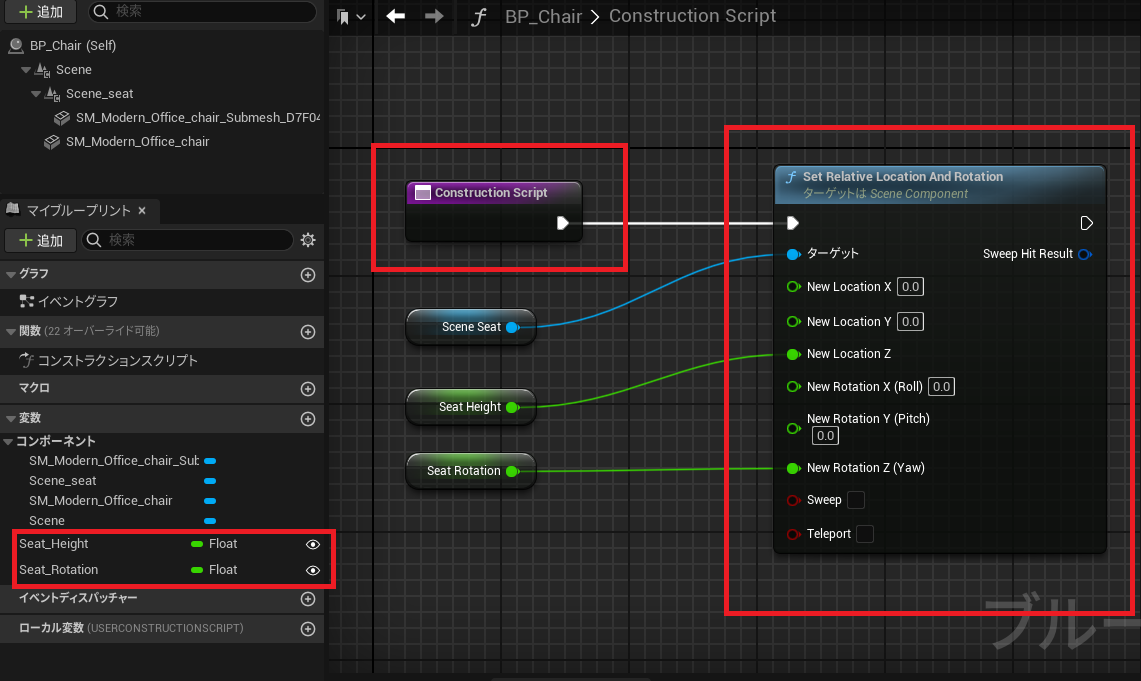Click the New Location X value field
The height and width of the screenshot is (681, 1141).
coord(909,287)
